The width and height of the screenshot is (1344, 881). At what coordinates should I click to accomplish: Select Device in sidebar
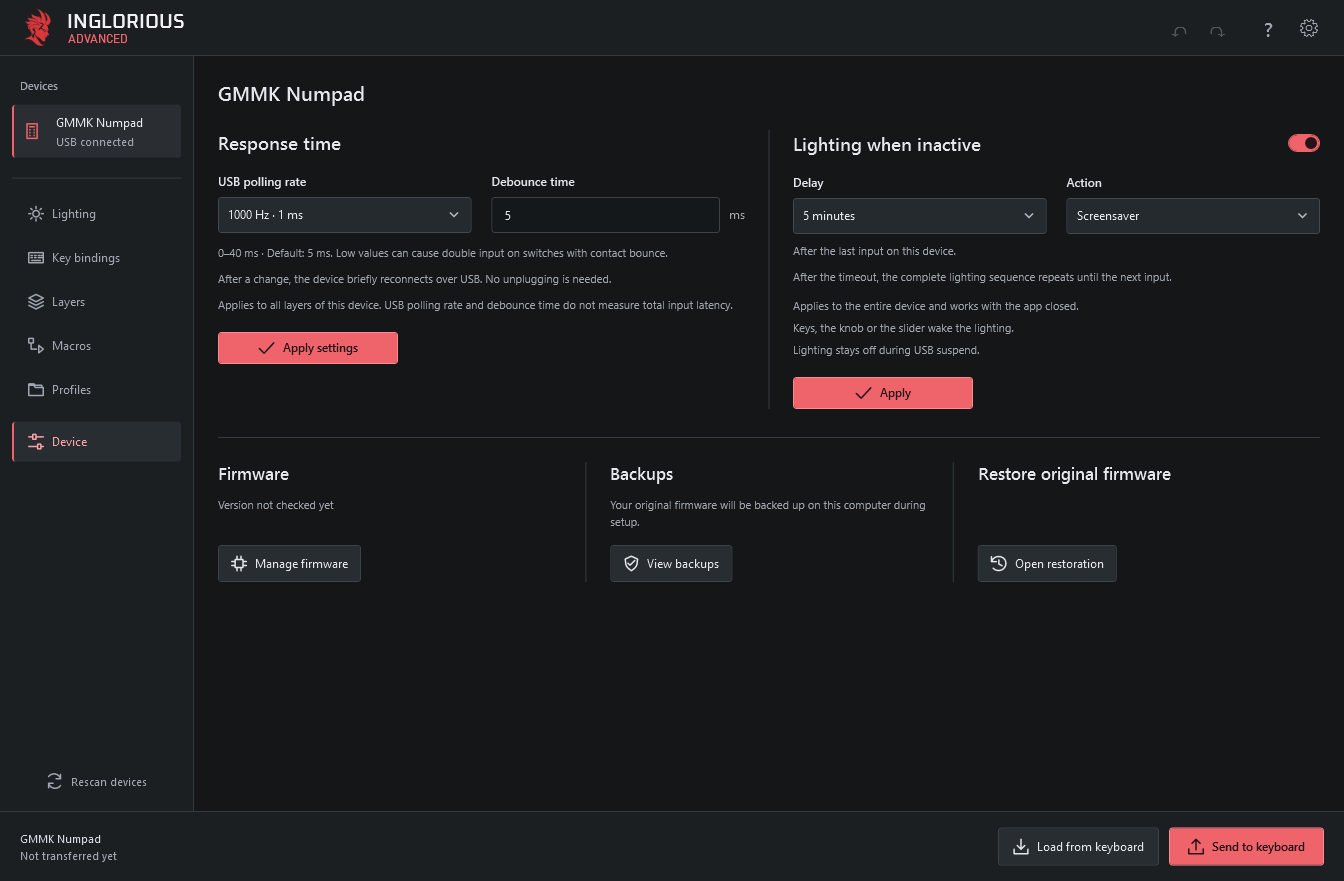(96, 442)
